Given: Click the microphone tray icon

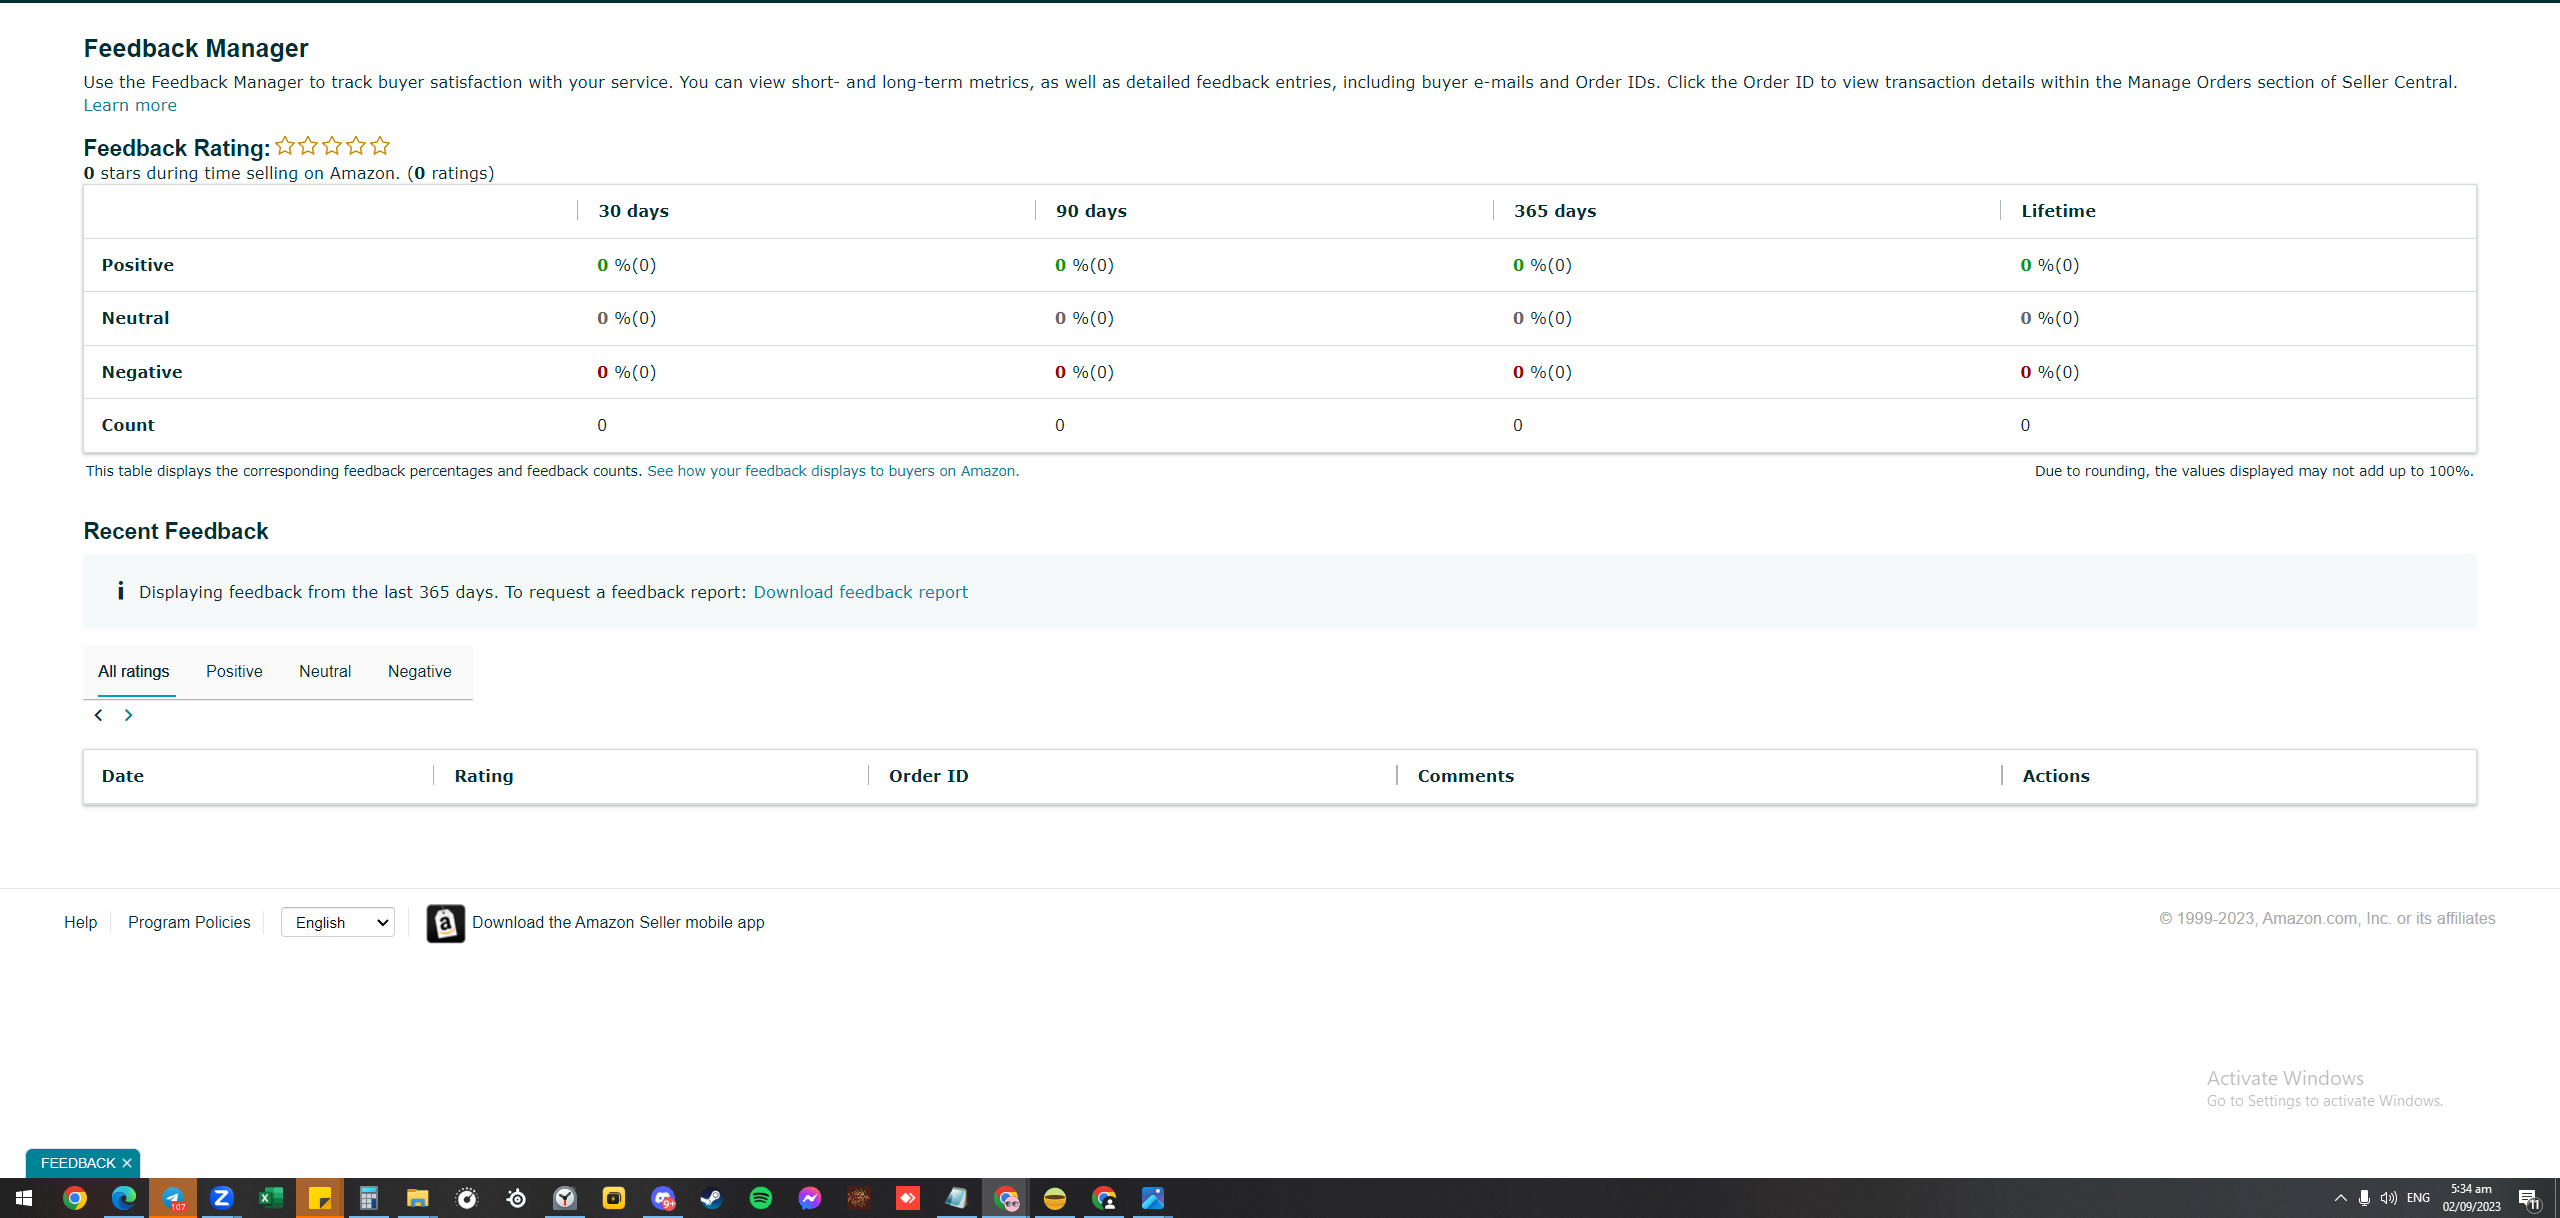Looking at the screenshot, I should (2364, 1198).
